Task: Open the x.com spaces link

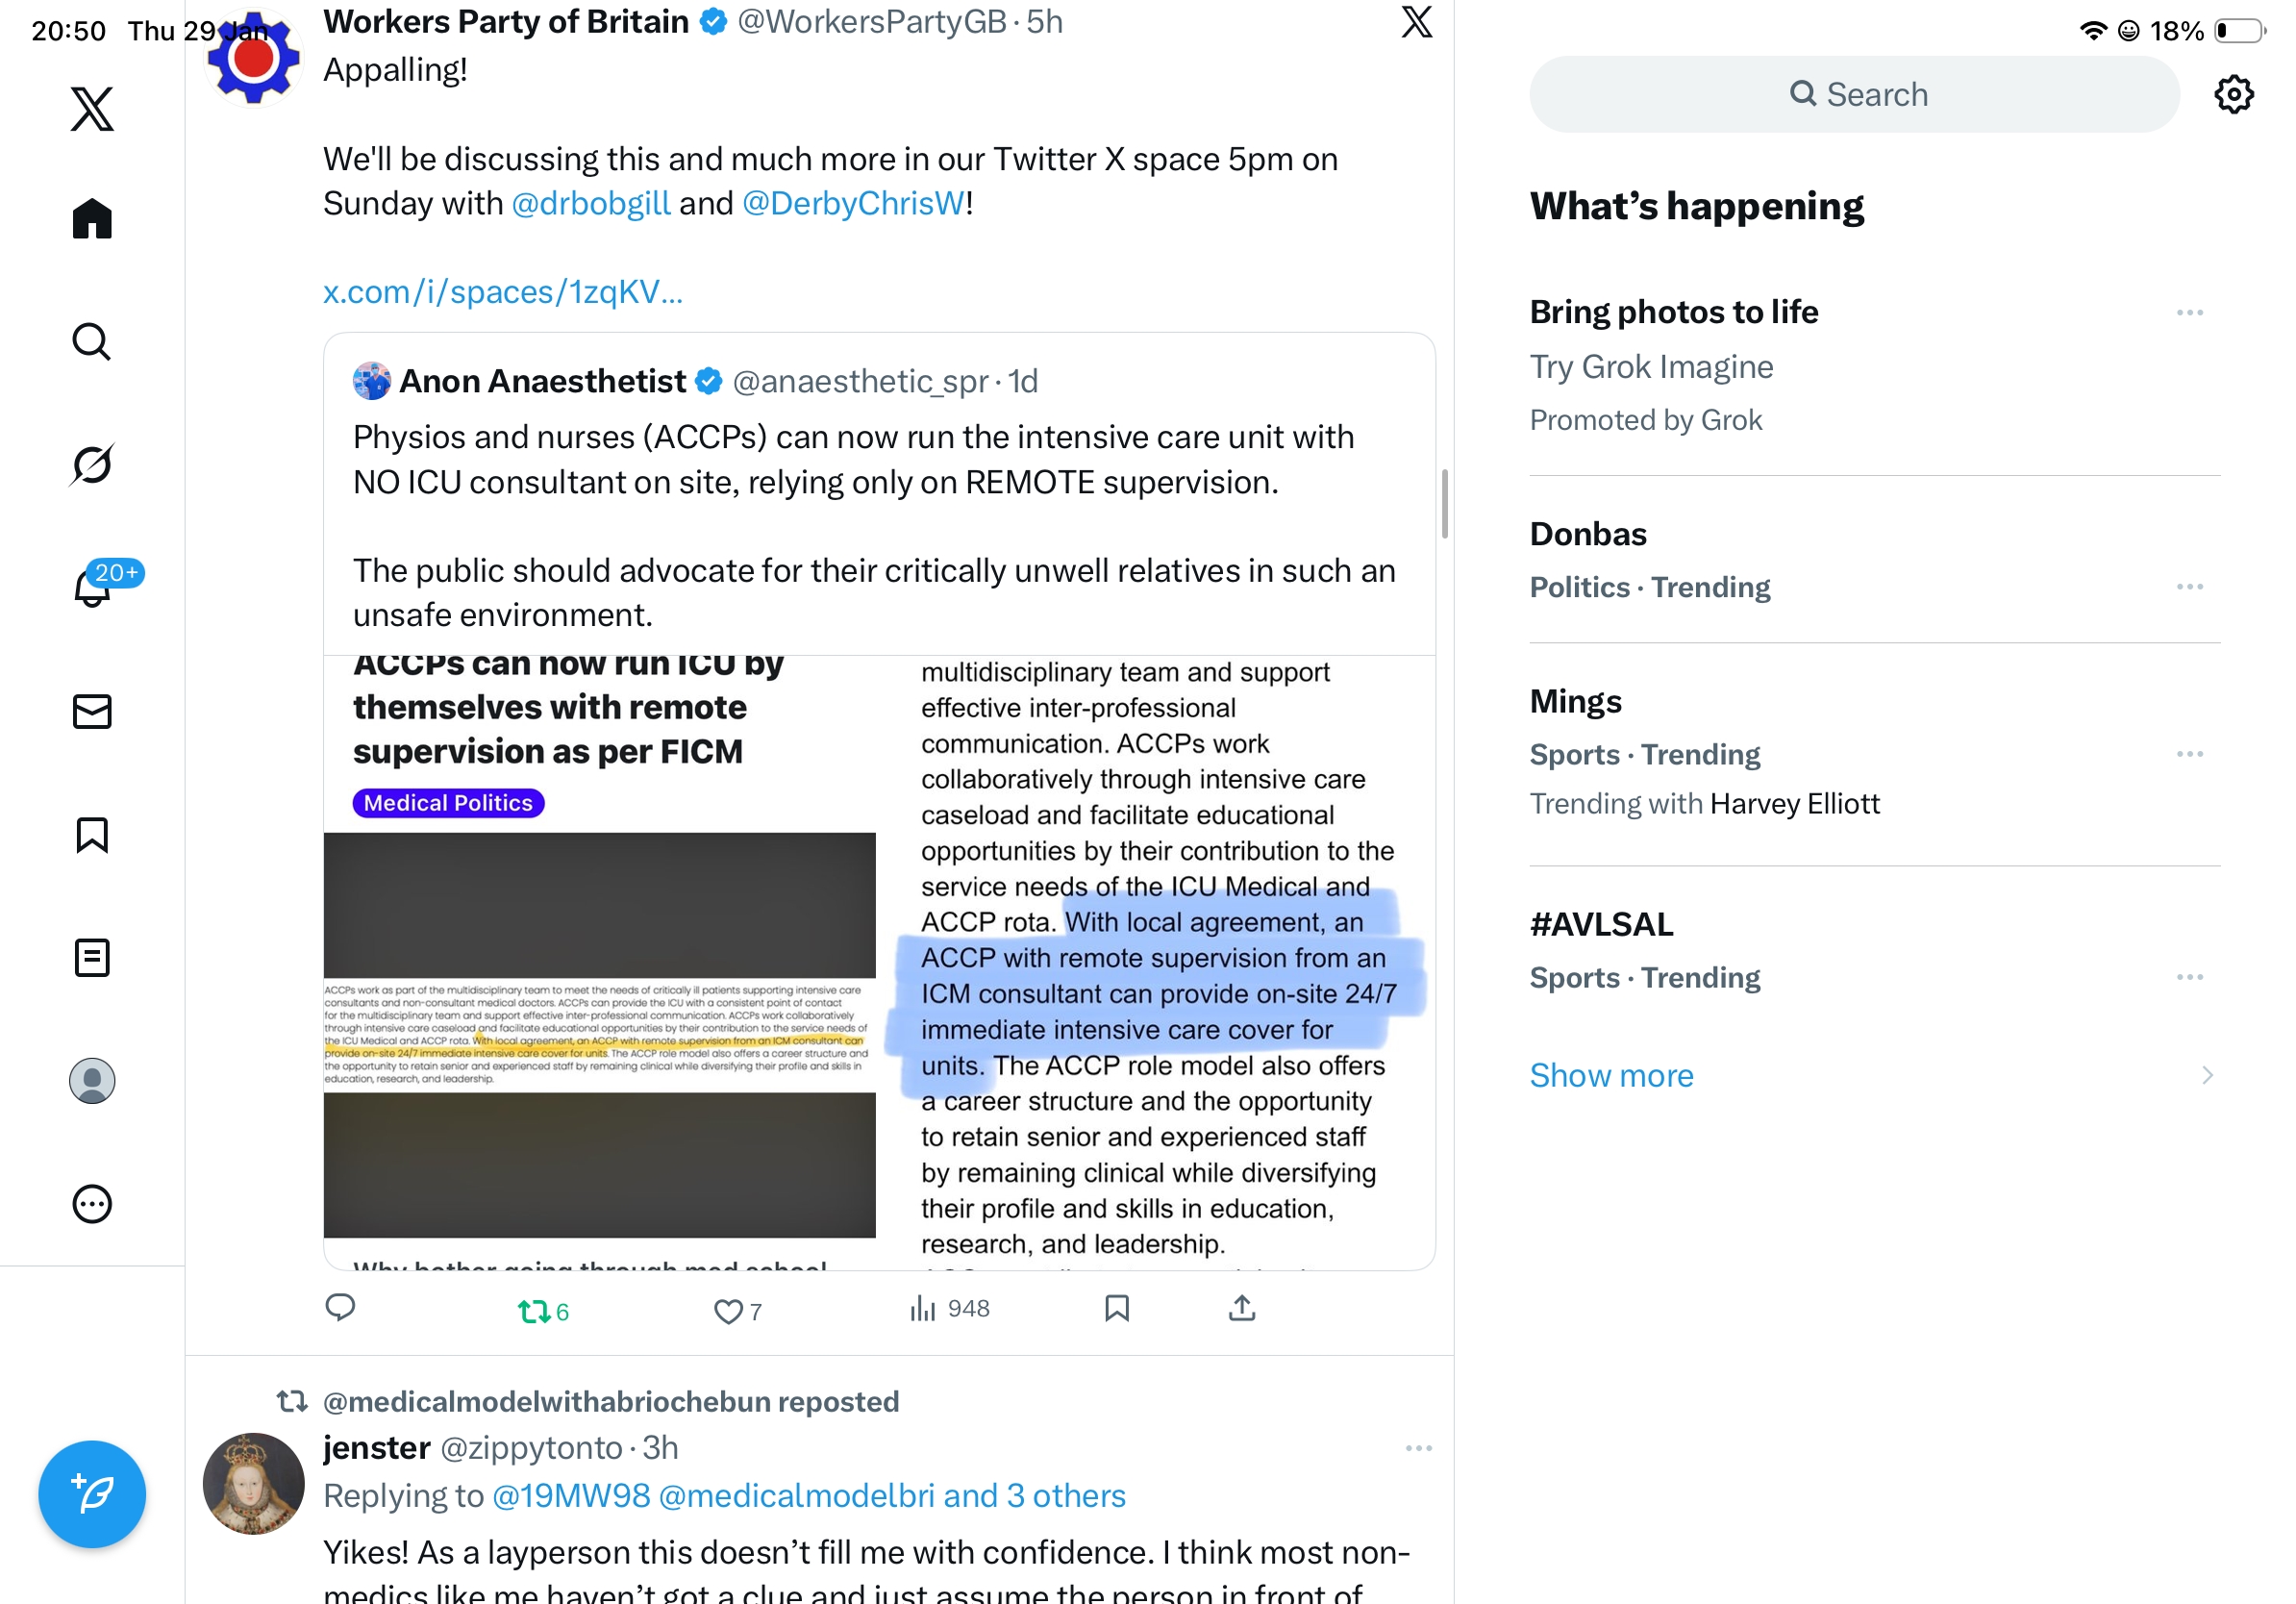Action: click(x=503, y=291)
